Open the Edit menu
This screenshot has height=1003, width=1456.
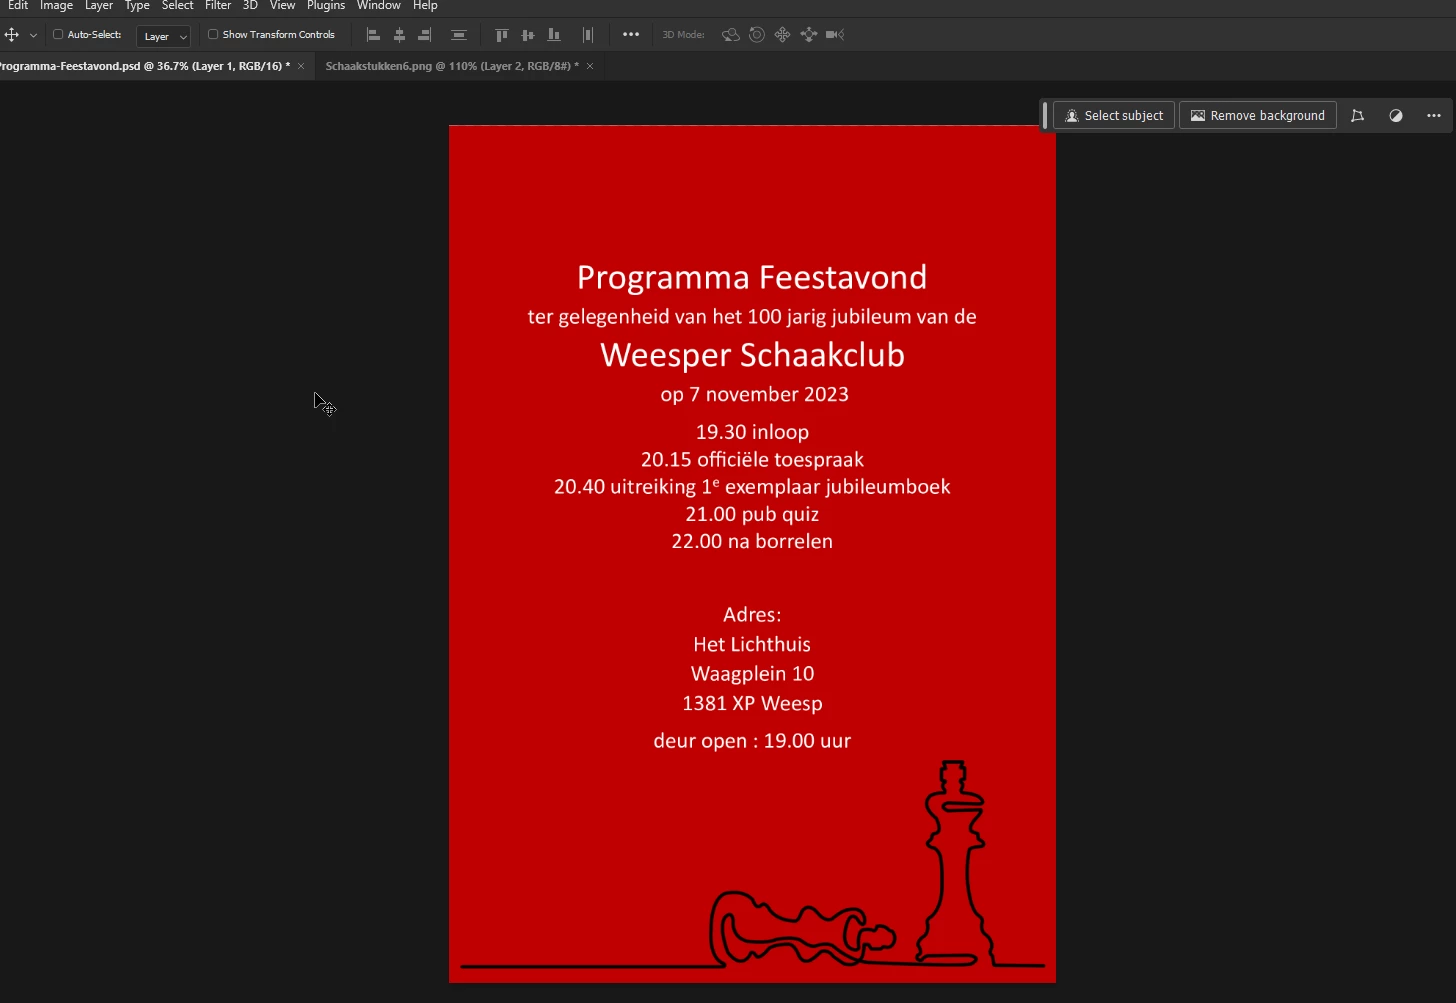18,6
